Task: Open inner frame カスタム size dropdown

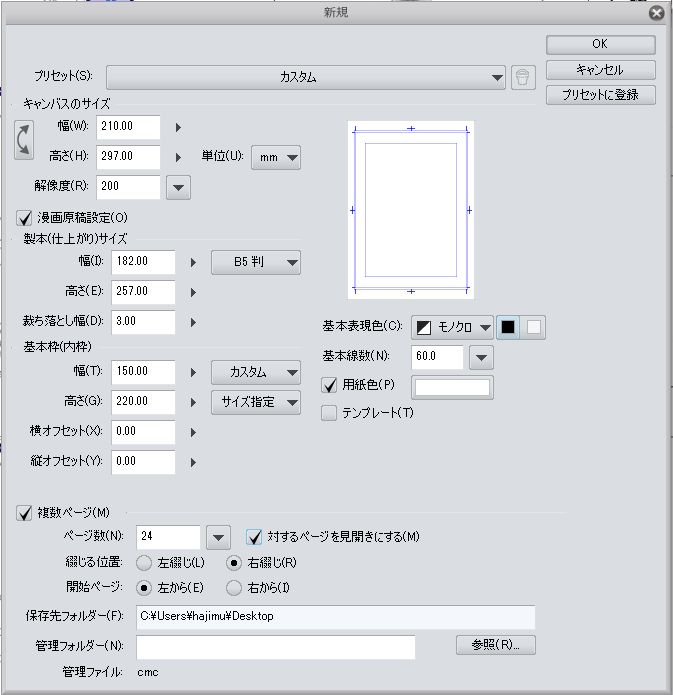Action: (x=256, y=372)
